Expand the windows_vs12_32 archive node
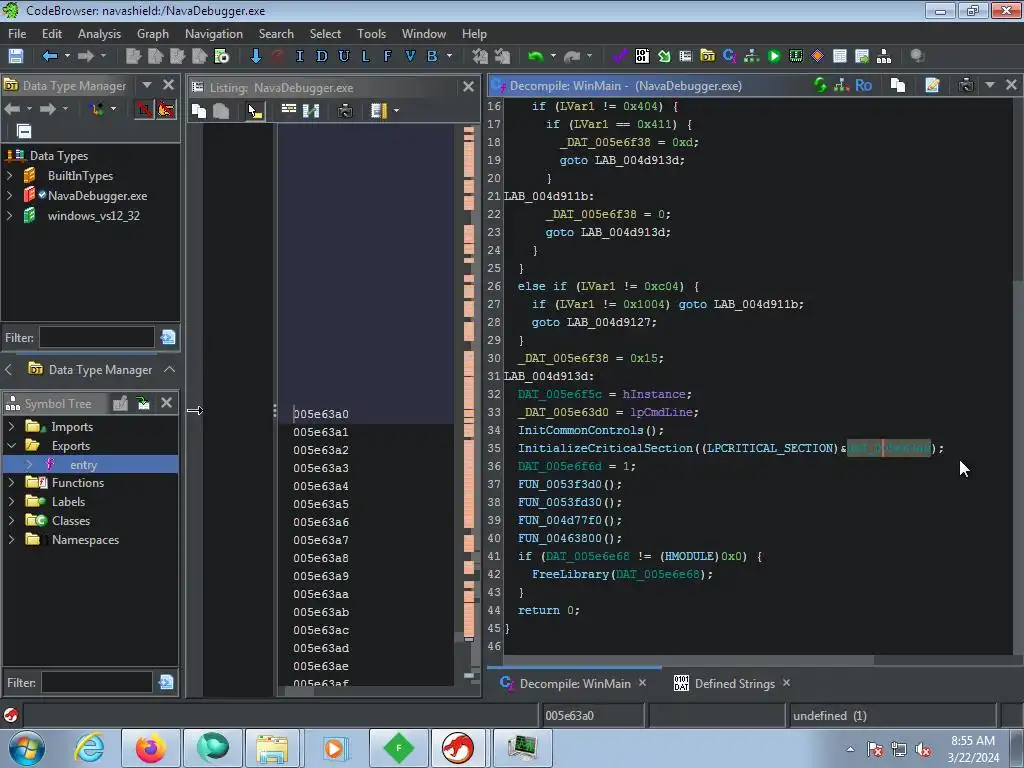Image resolution: width=1024 pixels, height=768 pixels. tap(9, 216)
